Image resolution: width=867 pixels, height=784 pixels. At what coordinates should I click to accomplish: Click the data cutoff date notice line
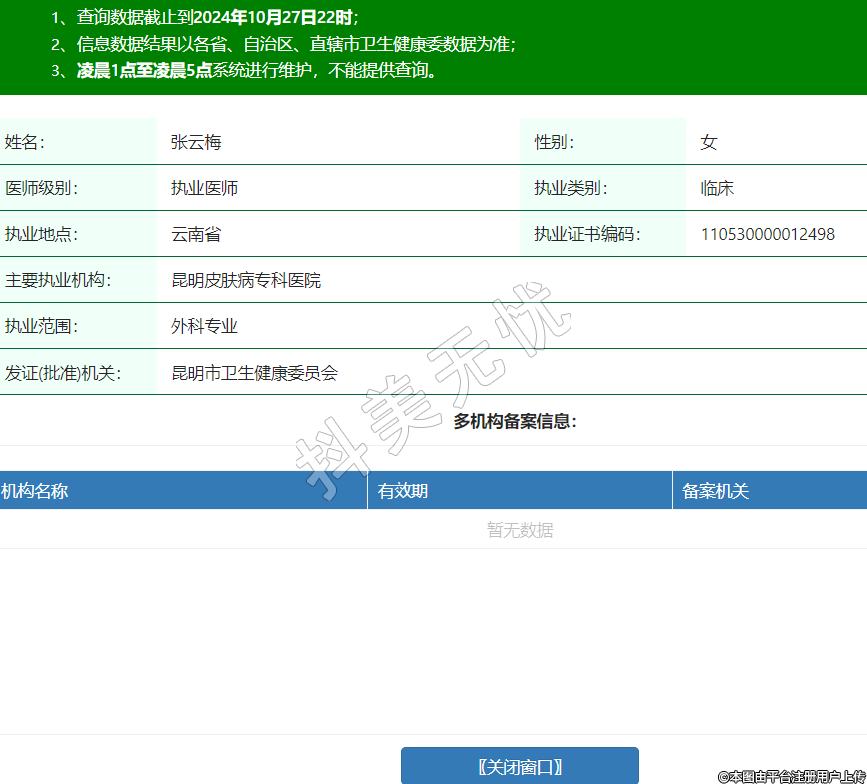coord(205,17)
